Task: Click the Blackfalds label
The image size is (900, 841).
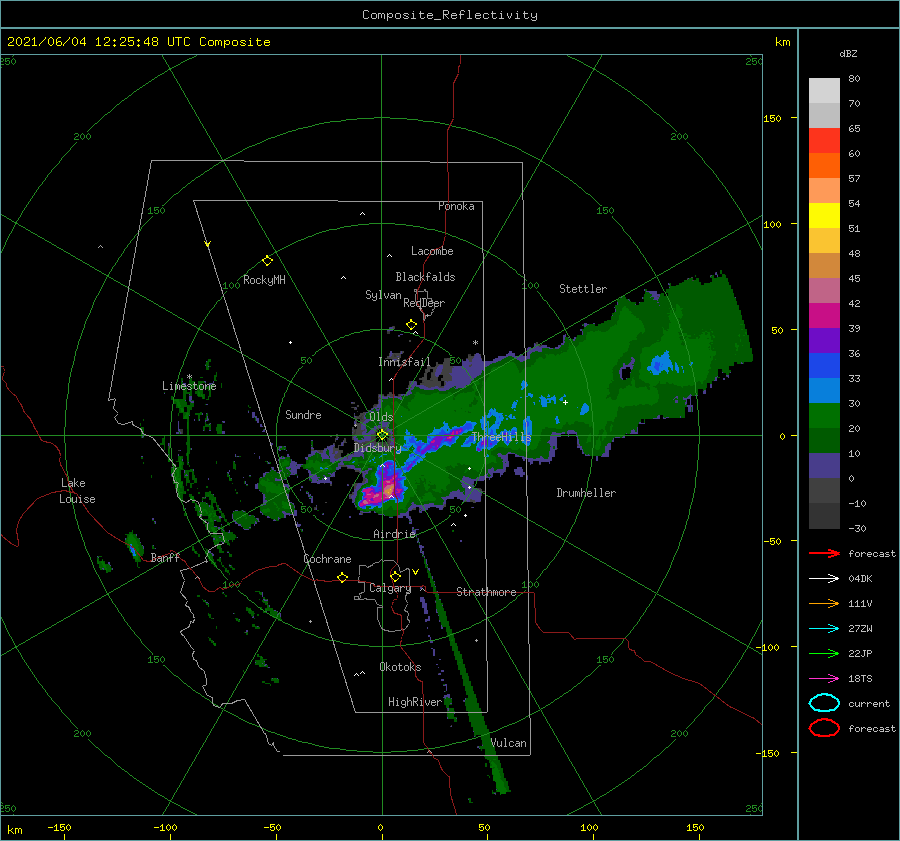Action: click(x=425, y=277)
